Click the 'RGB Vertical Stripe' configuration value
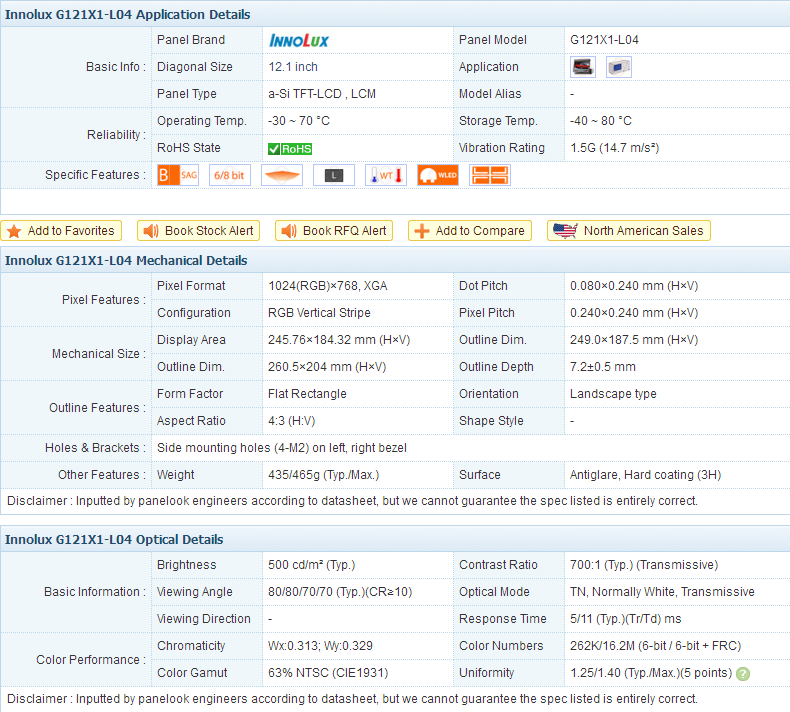The height and width of the screenshot is (712, 790). coord(319,313)
